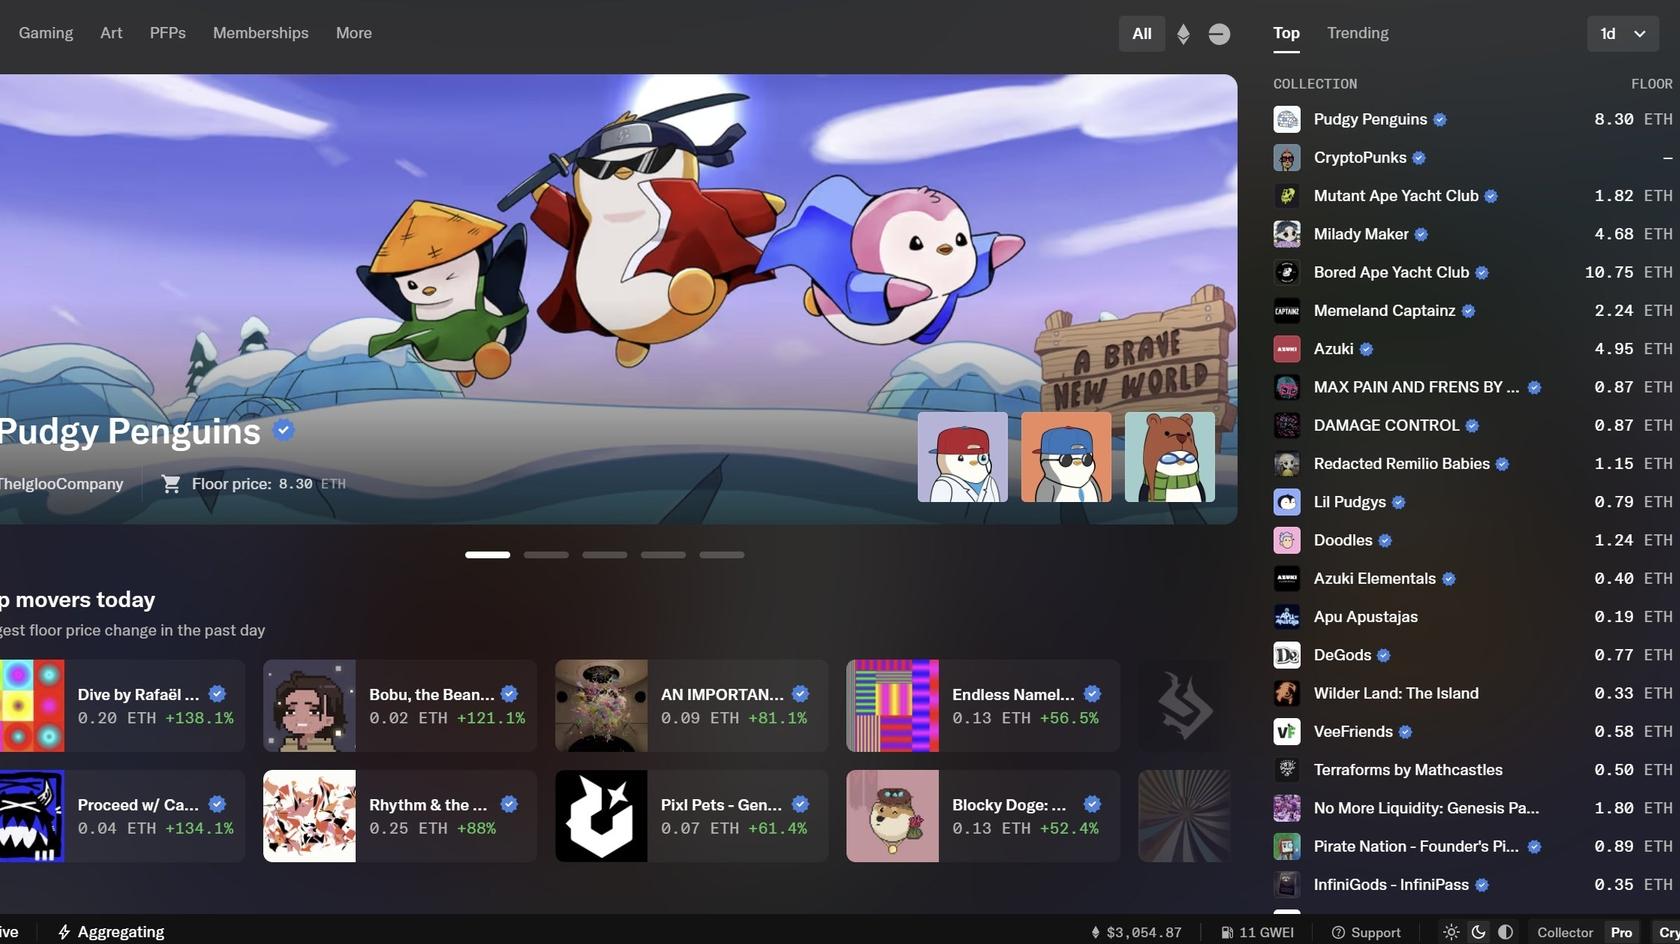The height and width of the screenshot is (944, 1680).
Task: Open the Rhythm & the ... mover card
Action: click(400, 816)
